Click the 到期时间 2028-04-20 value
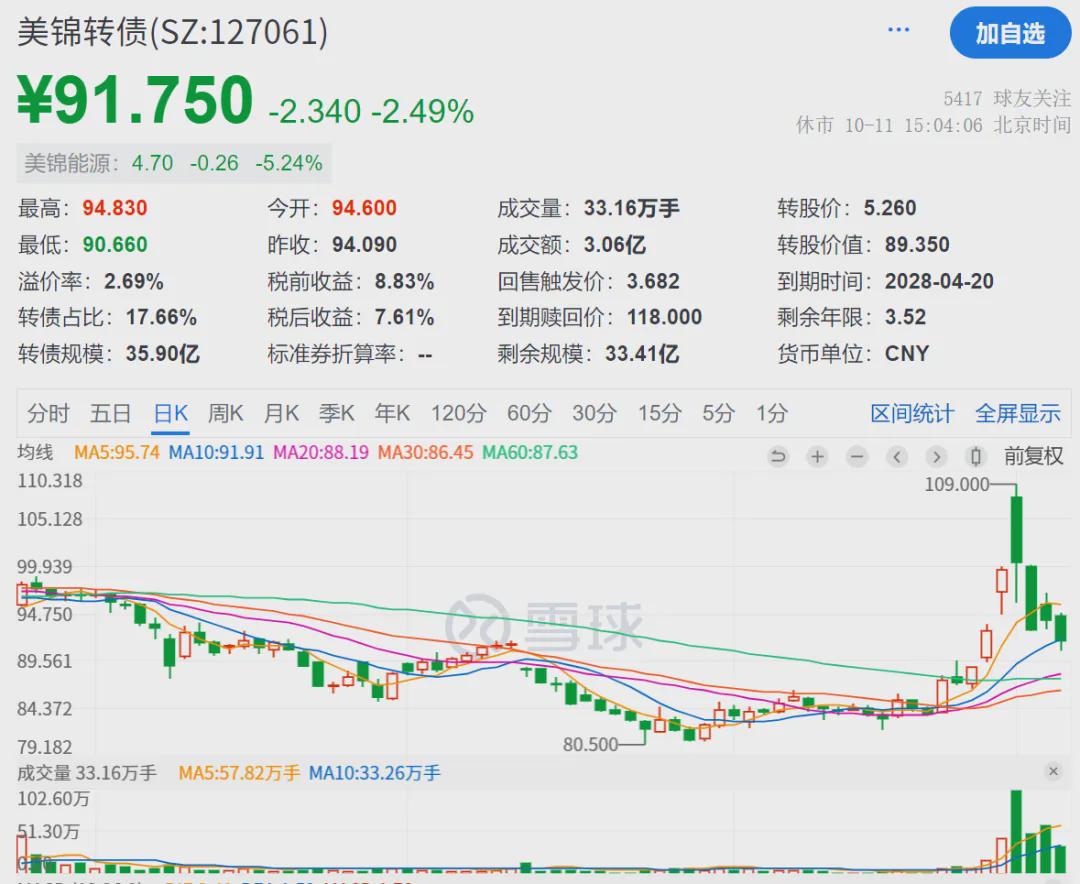 coord(939,281)
